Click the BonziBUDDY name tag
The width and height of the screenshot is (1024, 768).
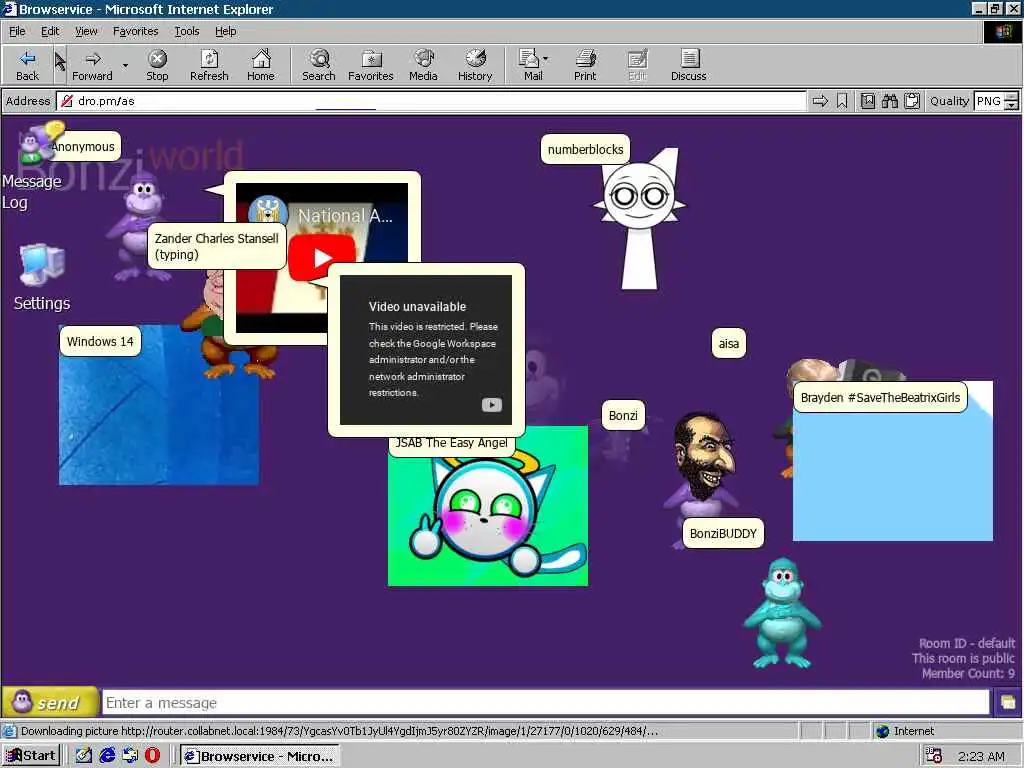tap(723, 534)
